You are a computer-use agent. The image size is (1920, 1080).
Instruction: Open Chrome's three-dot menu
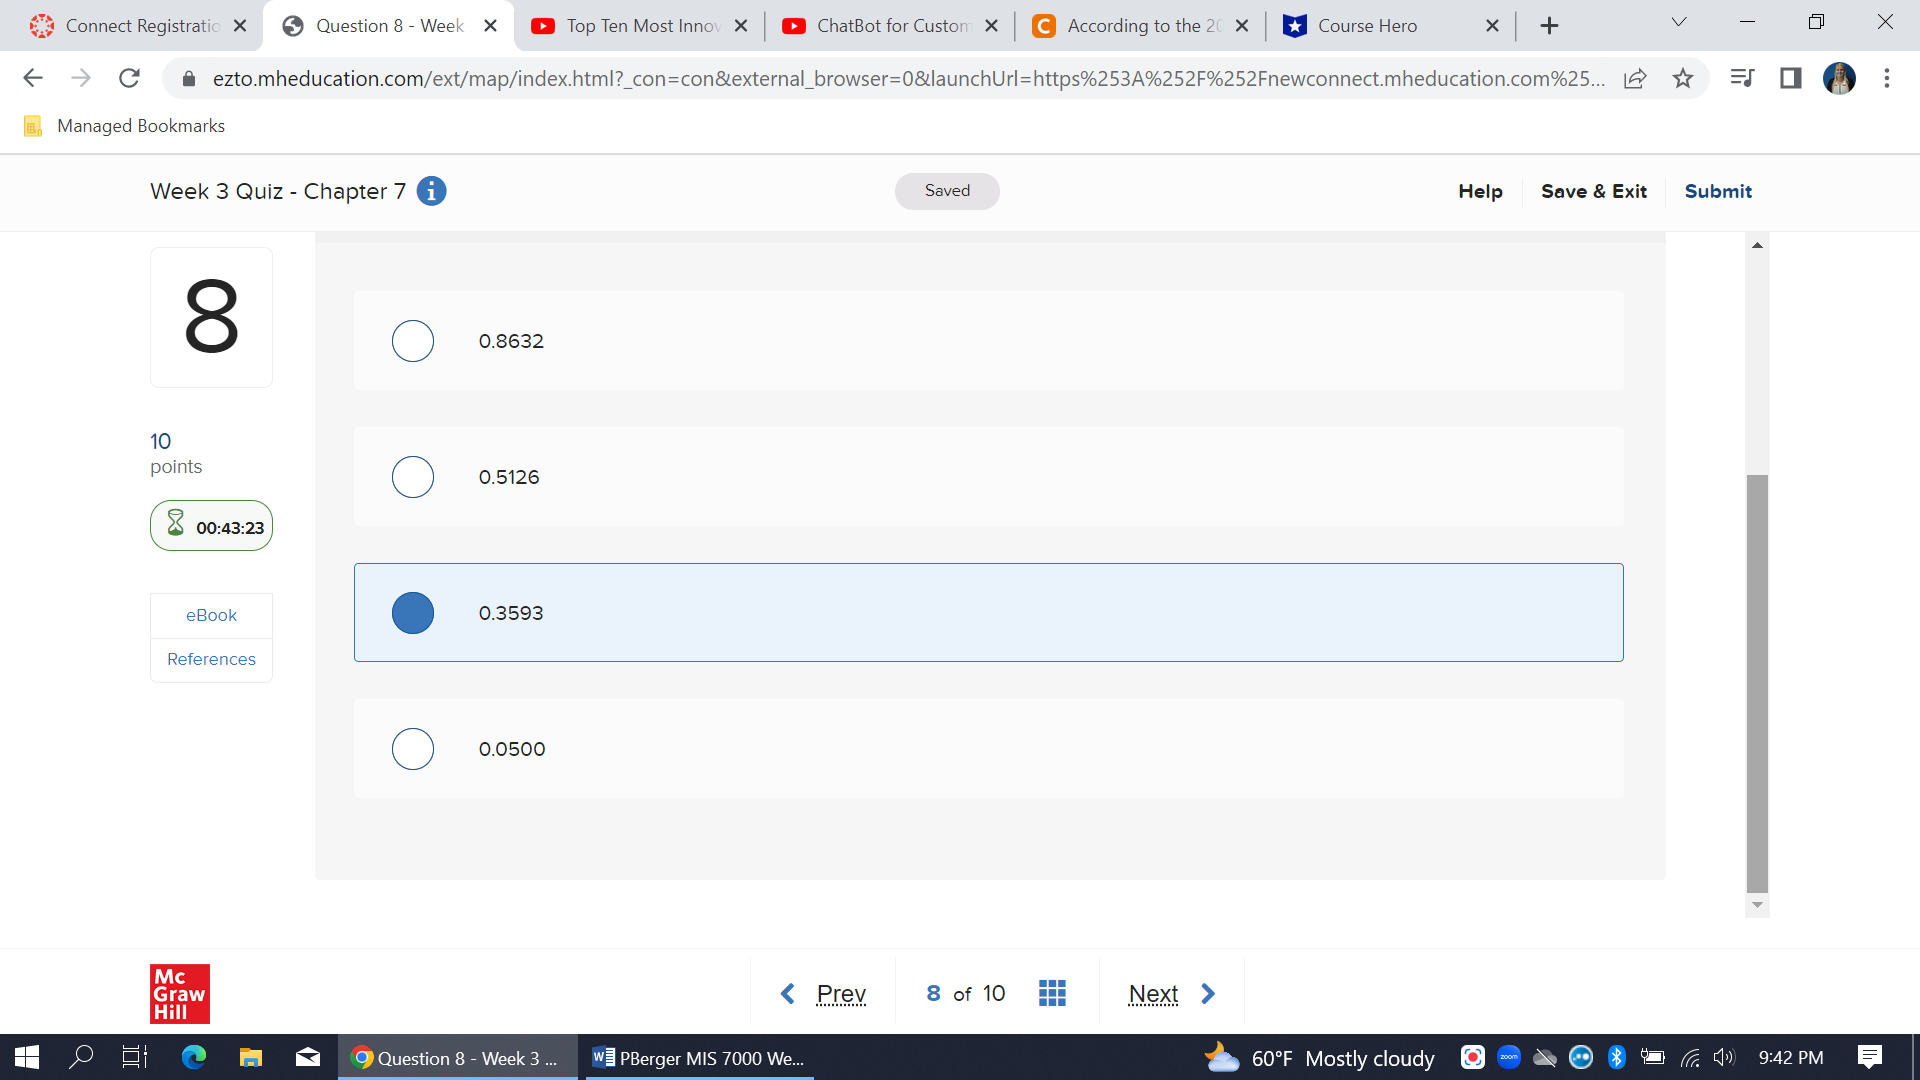[x=1886, y=78]
